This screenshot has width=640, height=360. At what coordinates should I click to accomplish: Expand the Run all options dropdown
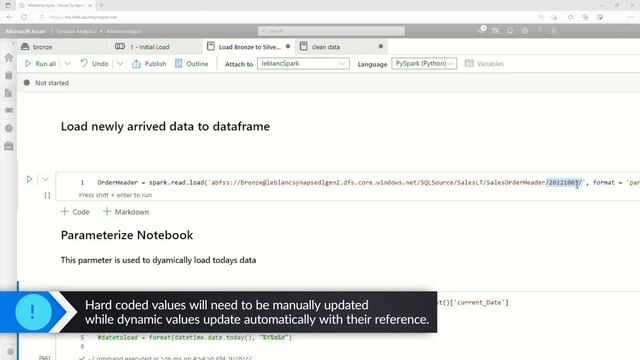point(67,64)
